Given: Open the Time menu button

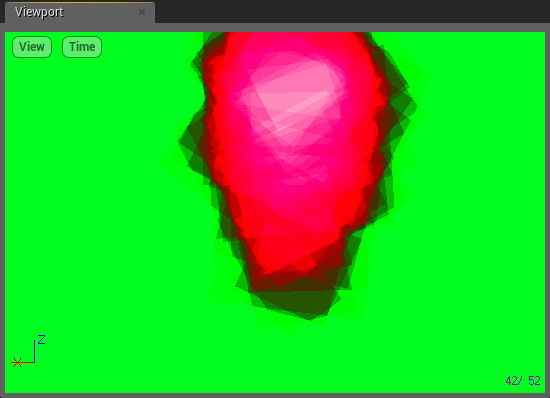Looking at the screenshot, I should [x=82, y=47].
